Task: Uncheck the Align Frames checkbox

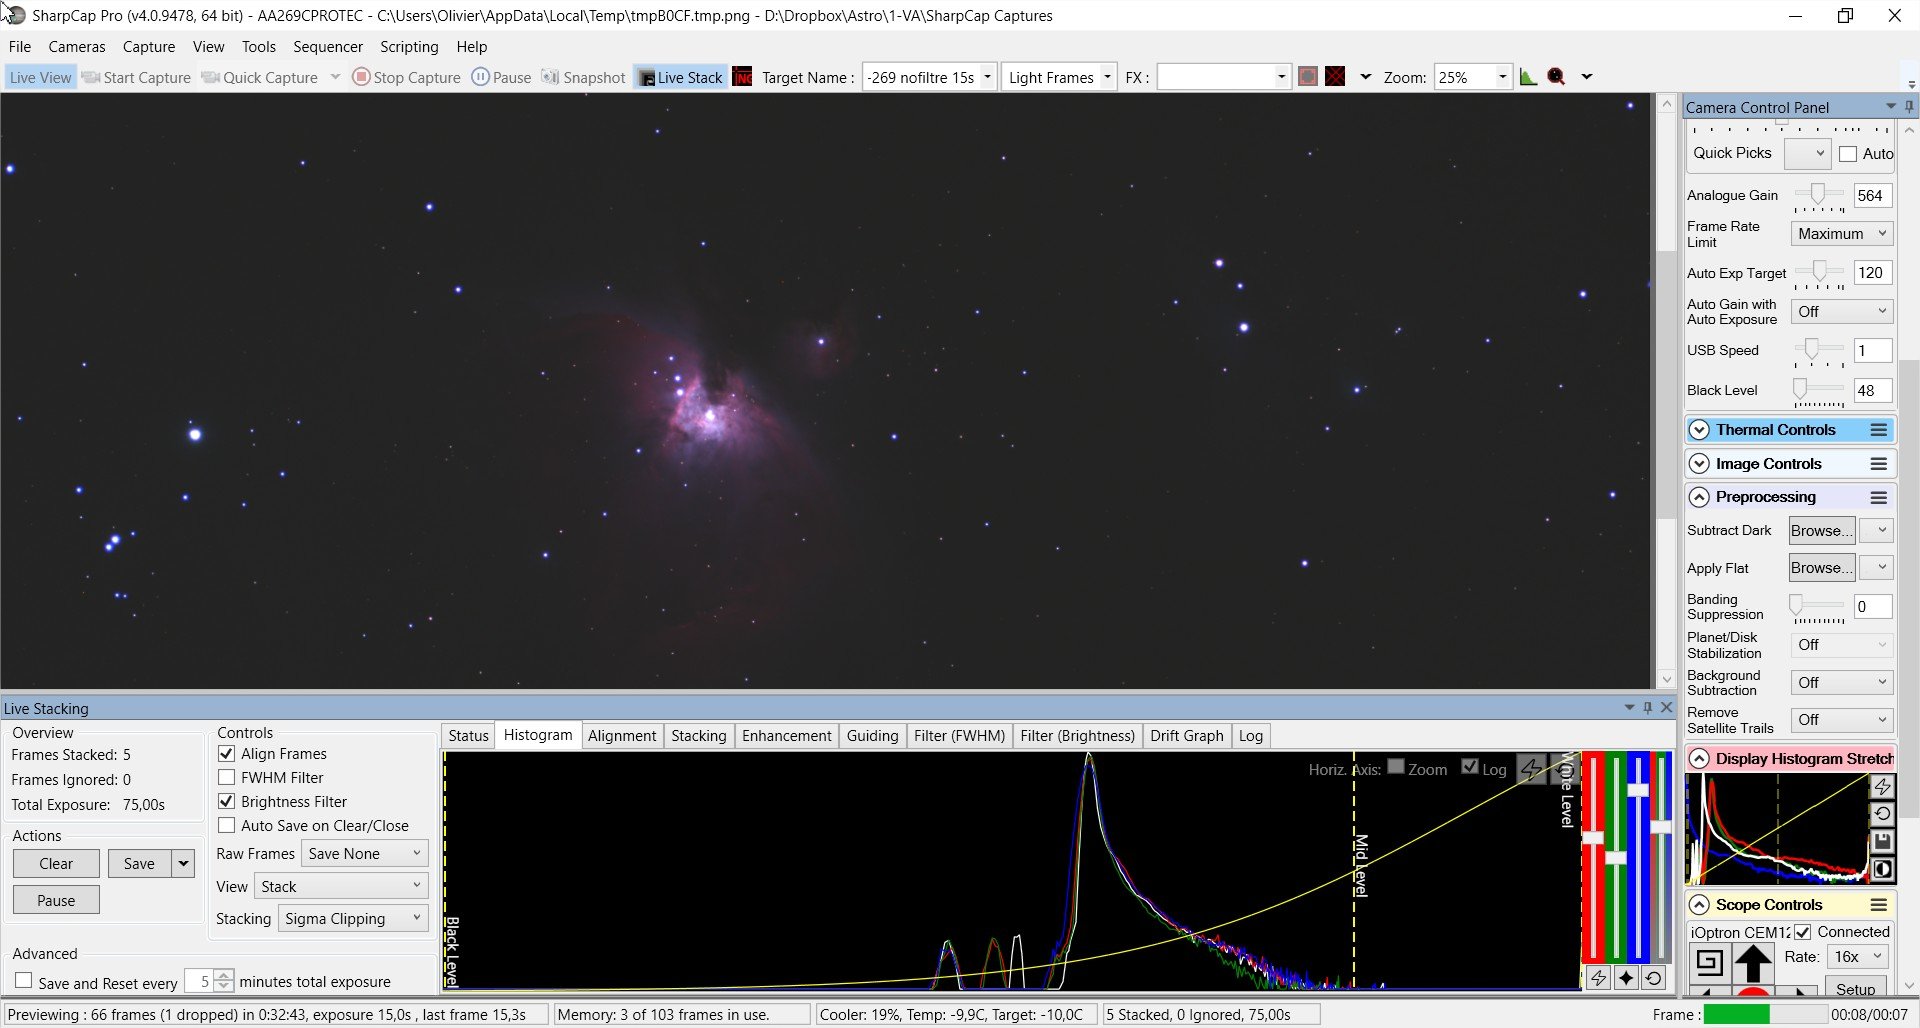Action: 227,753
